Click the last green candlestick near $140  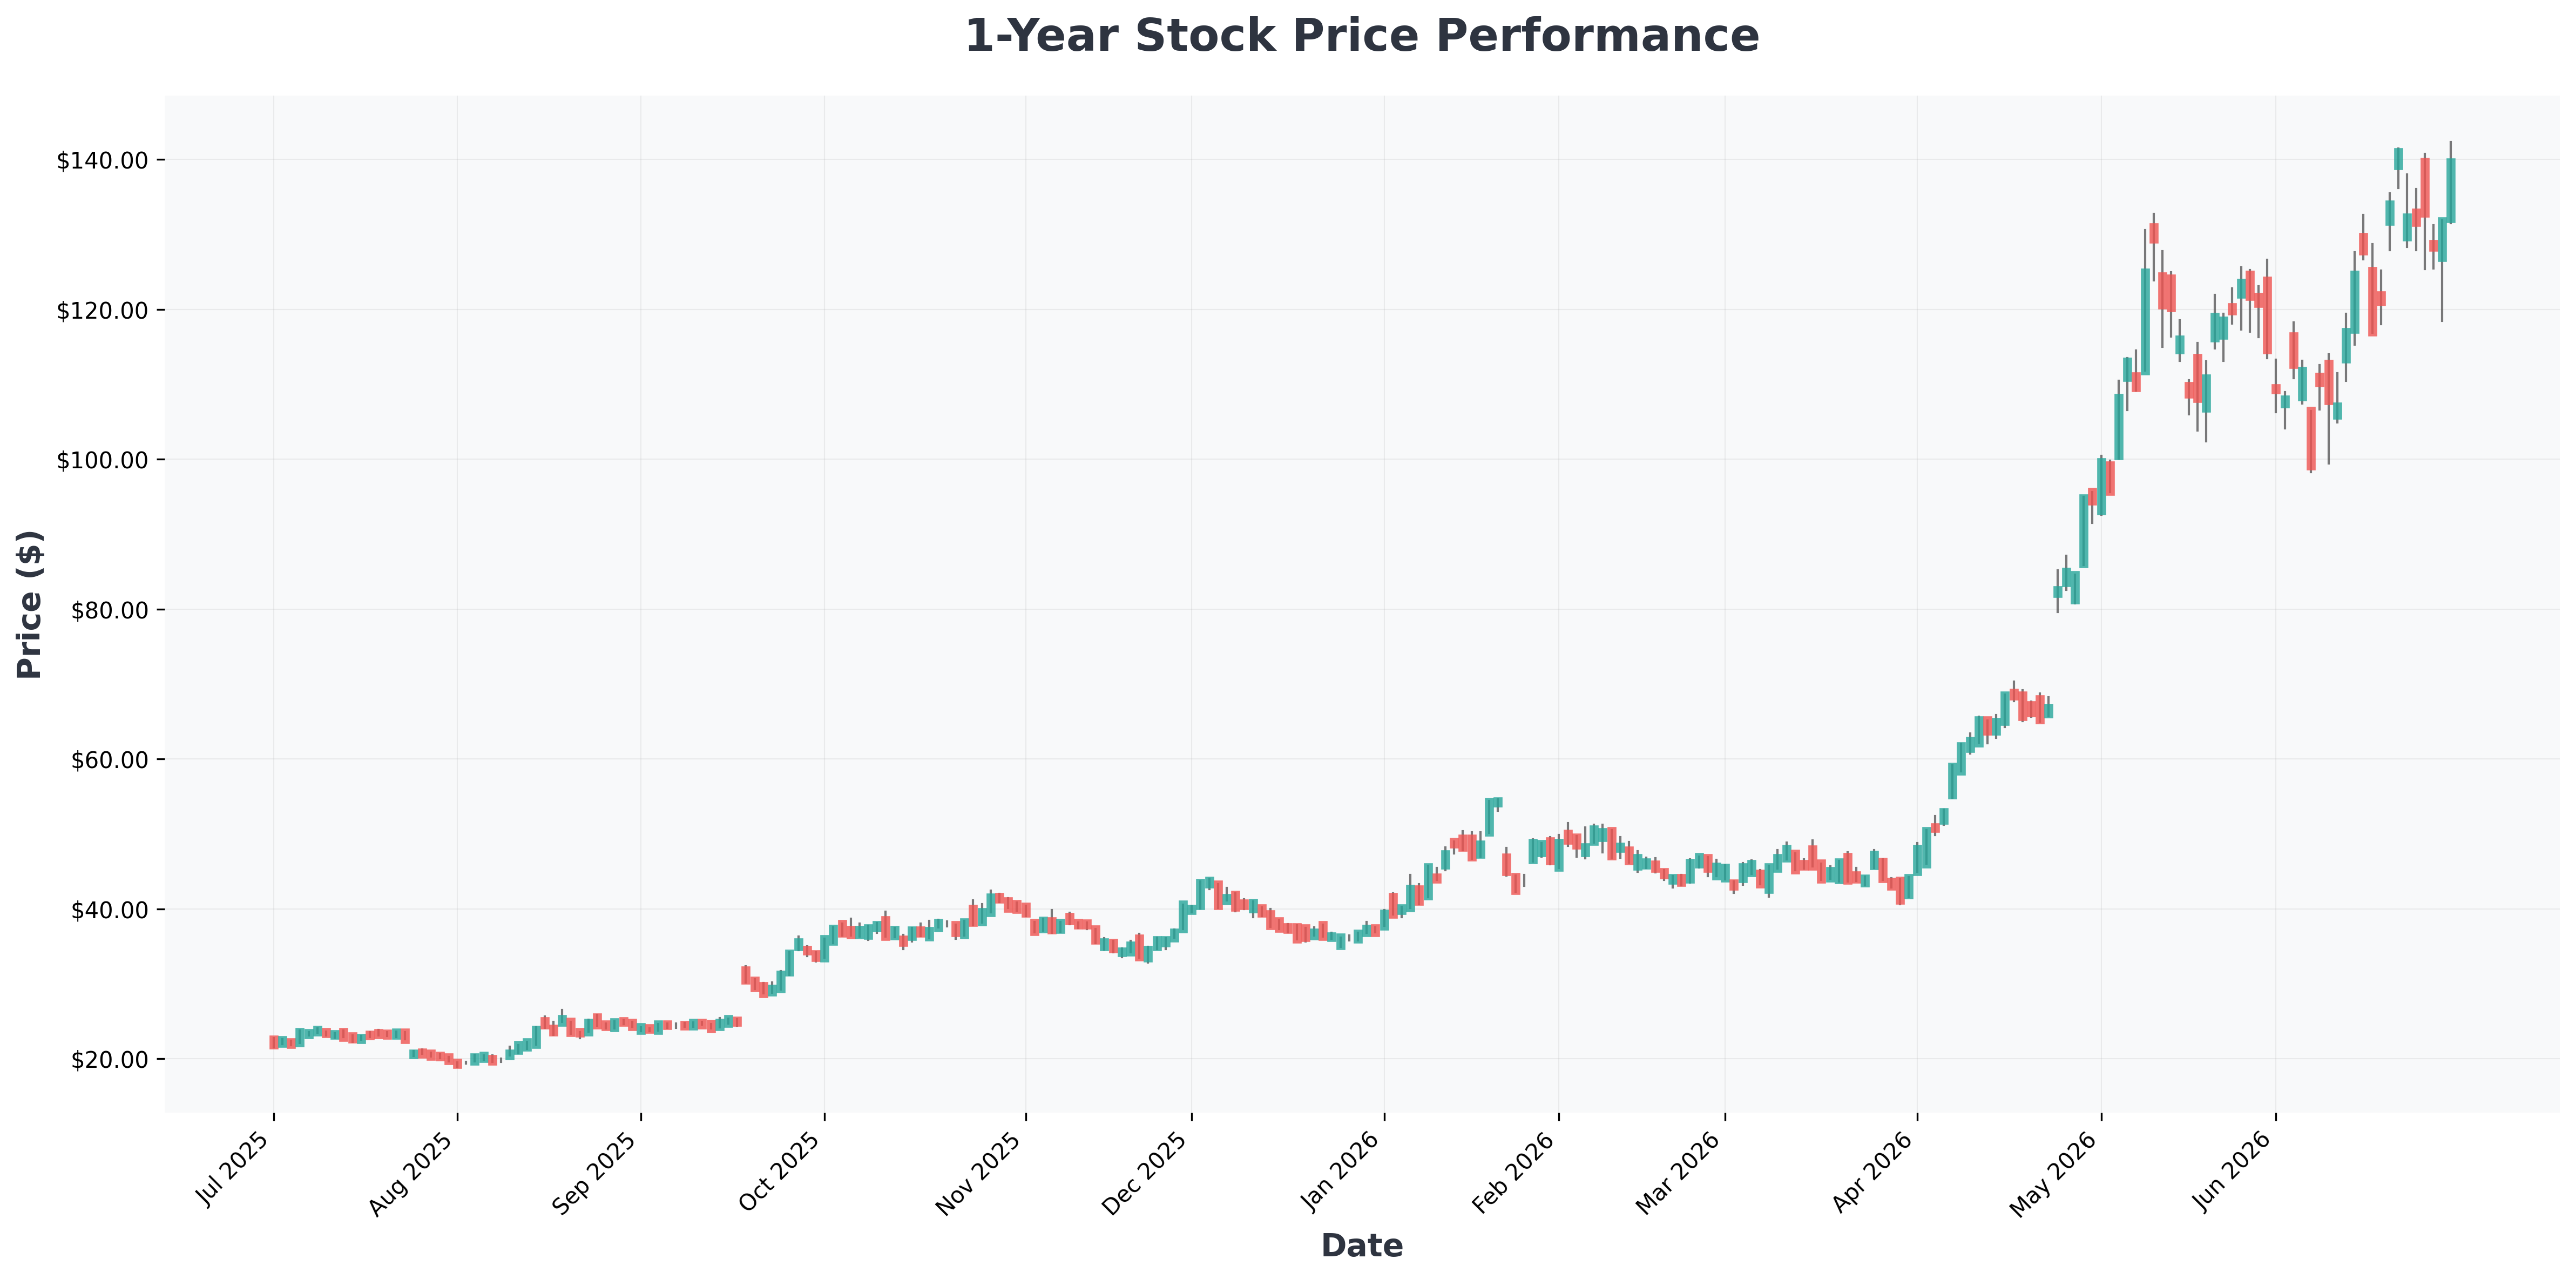pyautogui.click(x=2450, y=190)
